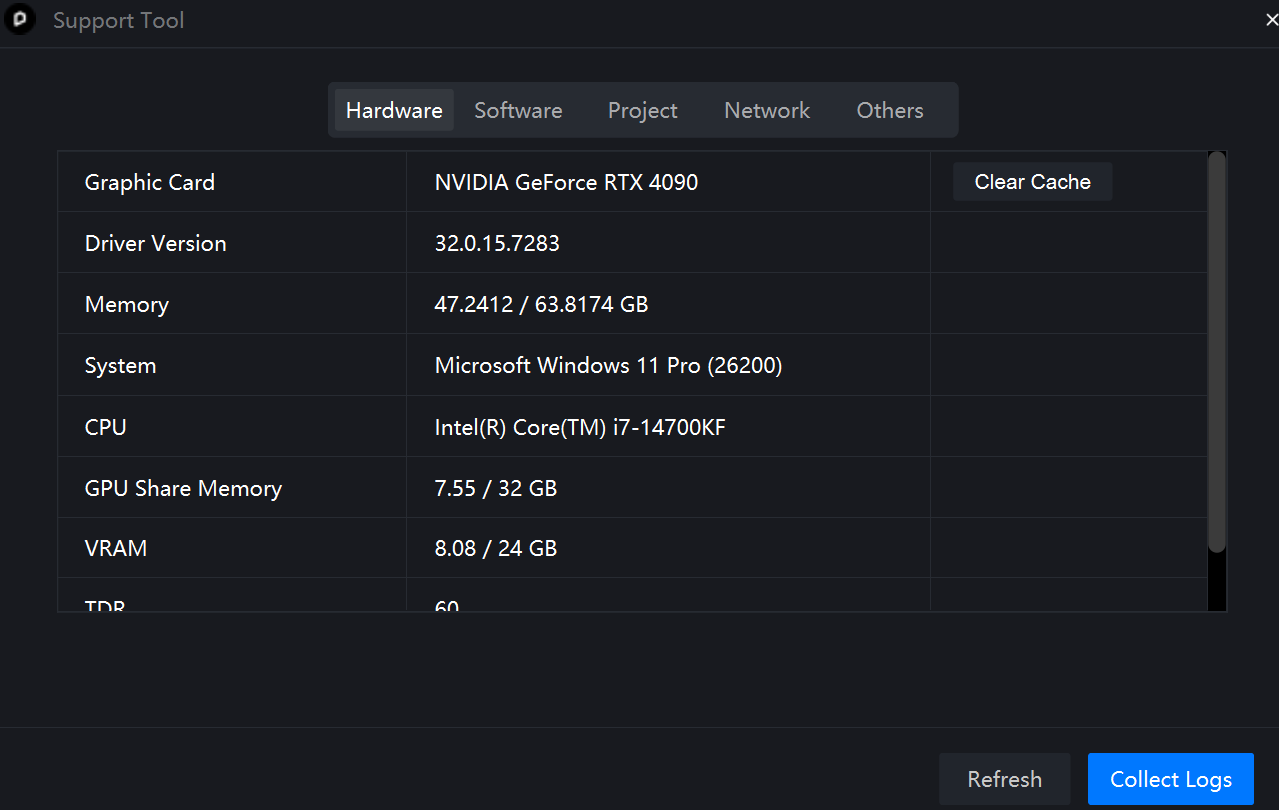This screenshot has width=1279, height=810.
Task: Click the app logo in title bar
Action: [20, 21]
